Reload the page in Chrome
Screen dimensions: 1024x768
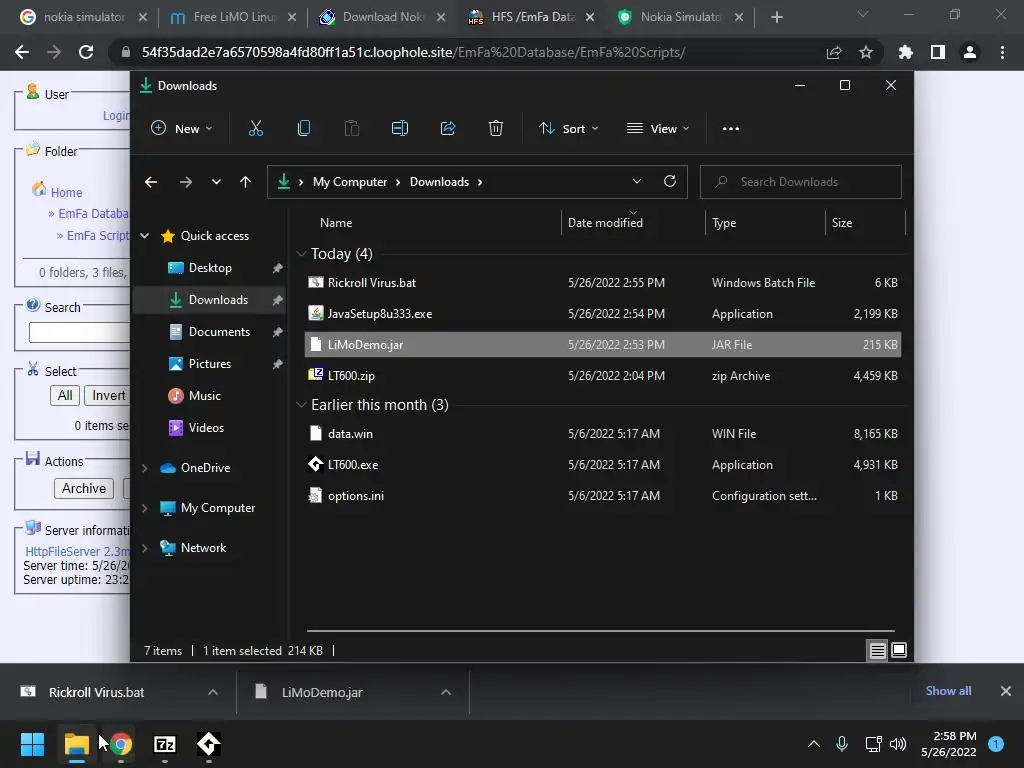(x=86, y=52)
